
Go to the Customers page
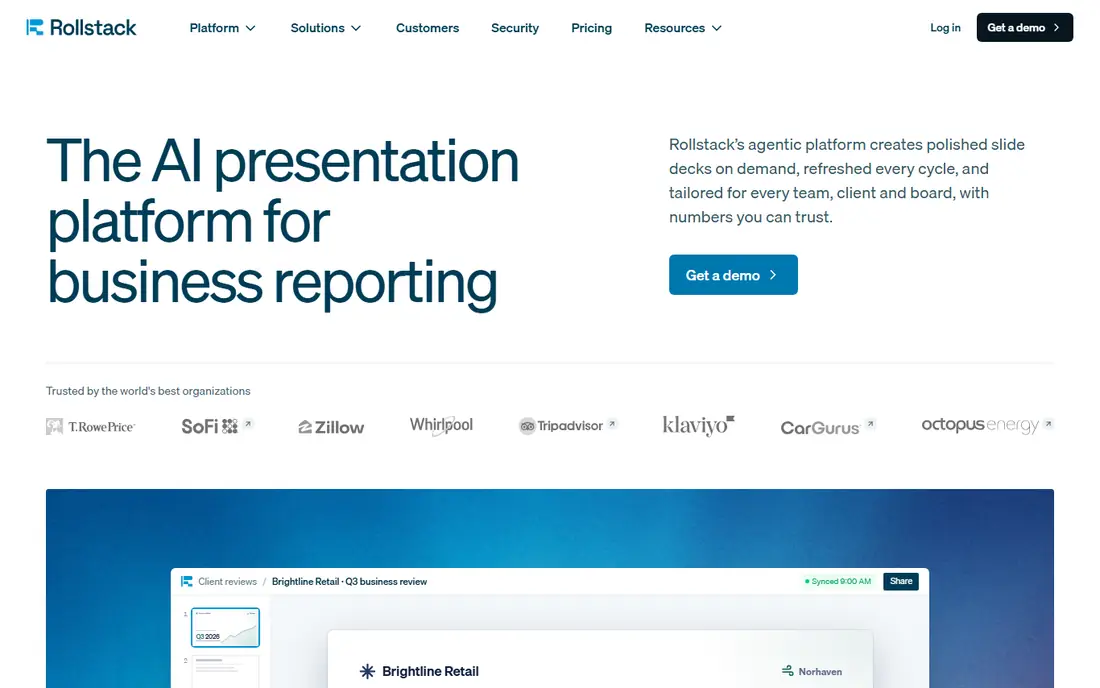[427, 28]
